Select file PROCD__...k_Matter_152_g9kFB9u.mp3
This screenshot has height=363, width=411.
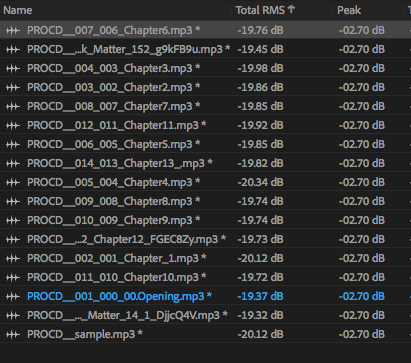tap(129, 49)
